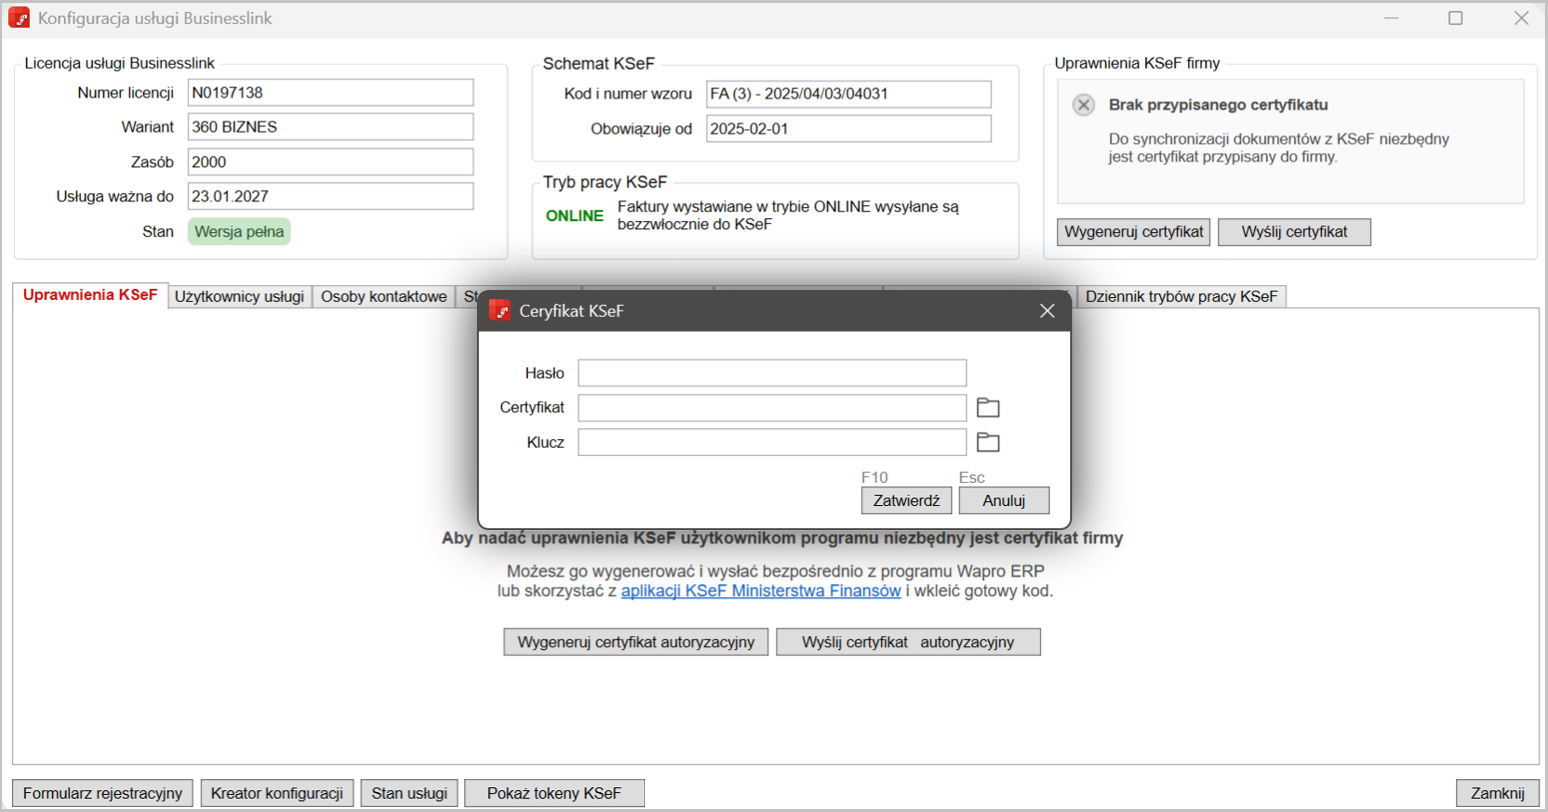Image resolution: width=1548 pixels, height=812 pixels.
Task: Click the Certyfikat path input field
Action: [771, 408]
